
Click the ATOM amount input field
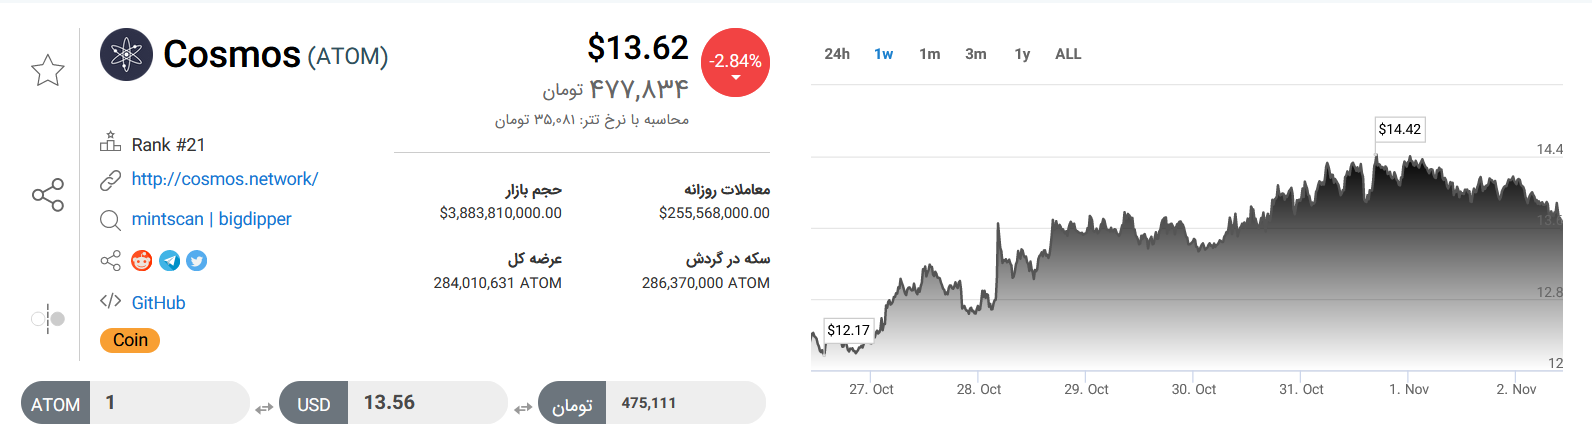pyautogui.click(x=168, y=403)
